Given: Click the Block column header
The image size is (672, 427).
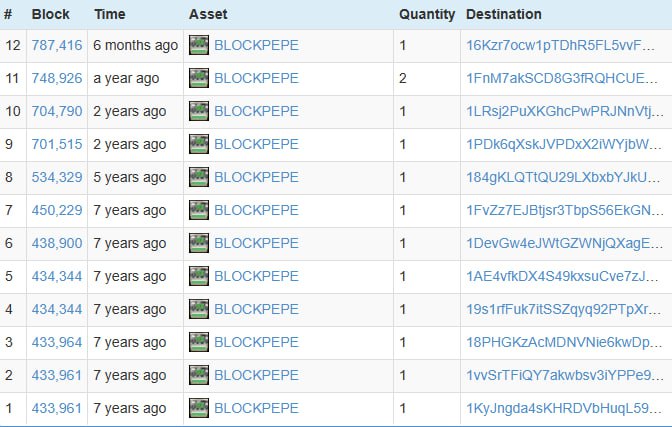Looking at the screenshot, I should [51, 14].
